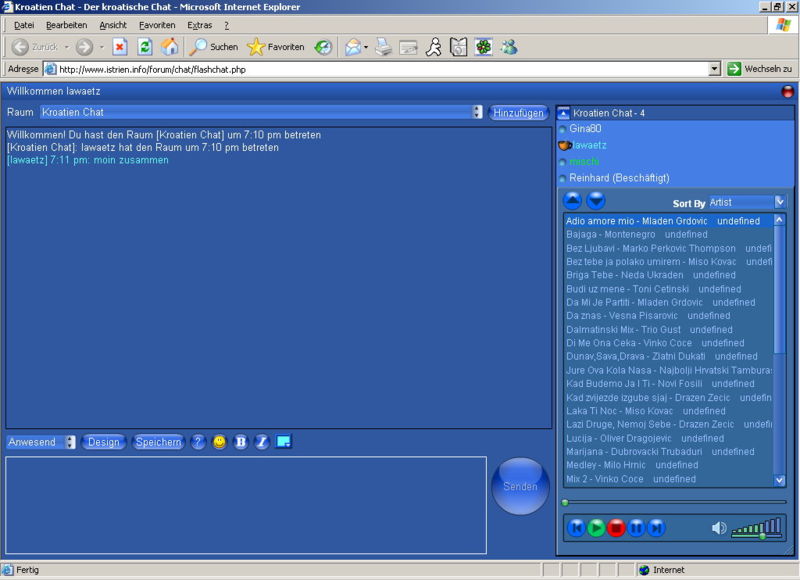
Task: Click the research book toolbar icon
Action: pos(459,47)
